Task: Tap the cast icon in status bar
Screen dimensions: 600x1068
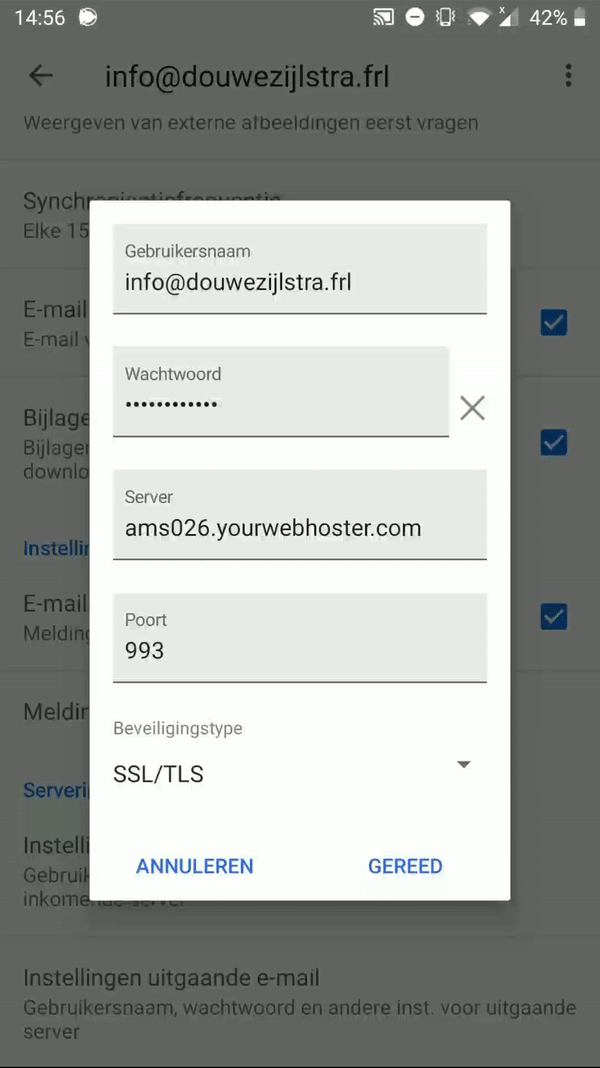Action: click(x=383, y=18)
